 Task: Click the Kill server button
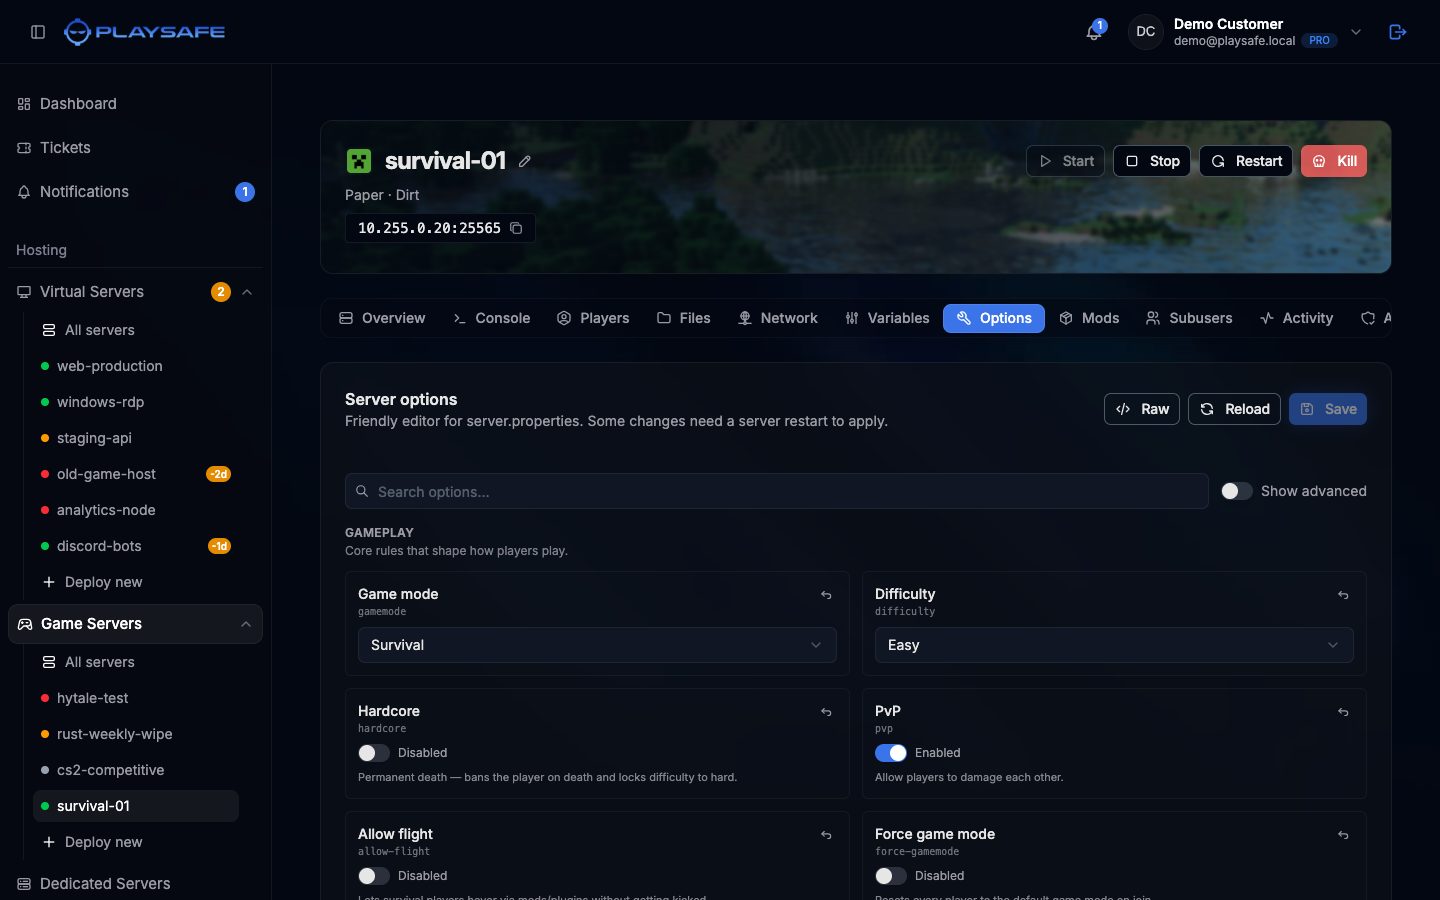click(1334, 161)
